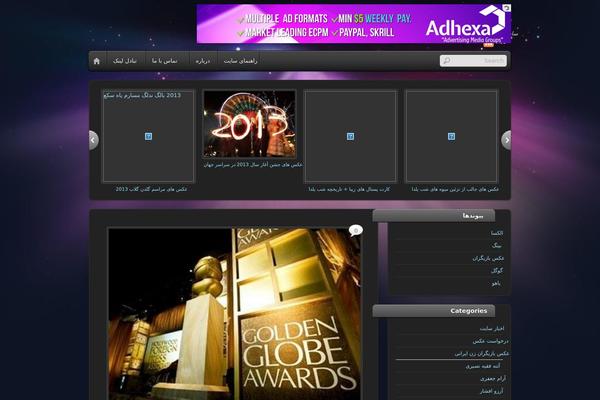The width and height of the screenshot is (600, 400).
Task: Open the 2013 fireworks thumbnail
Action: 249,124
